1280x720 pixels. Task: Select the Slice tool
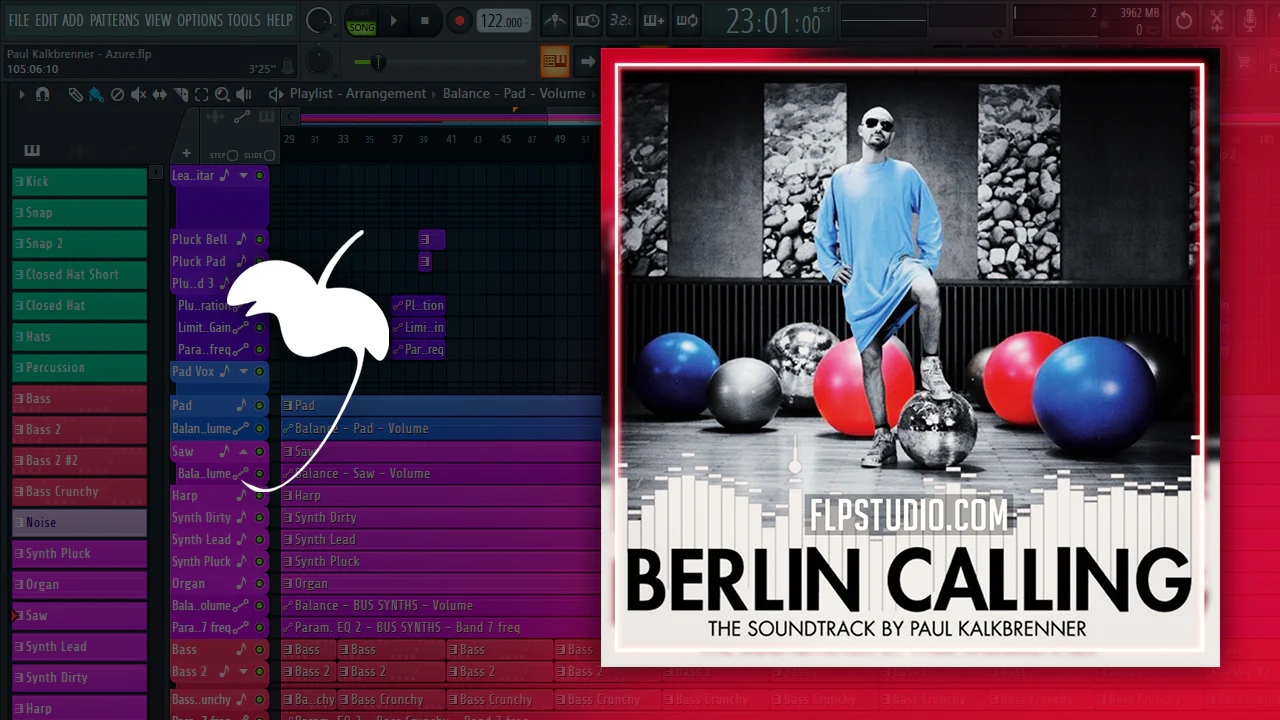[181, 94]
